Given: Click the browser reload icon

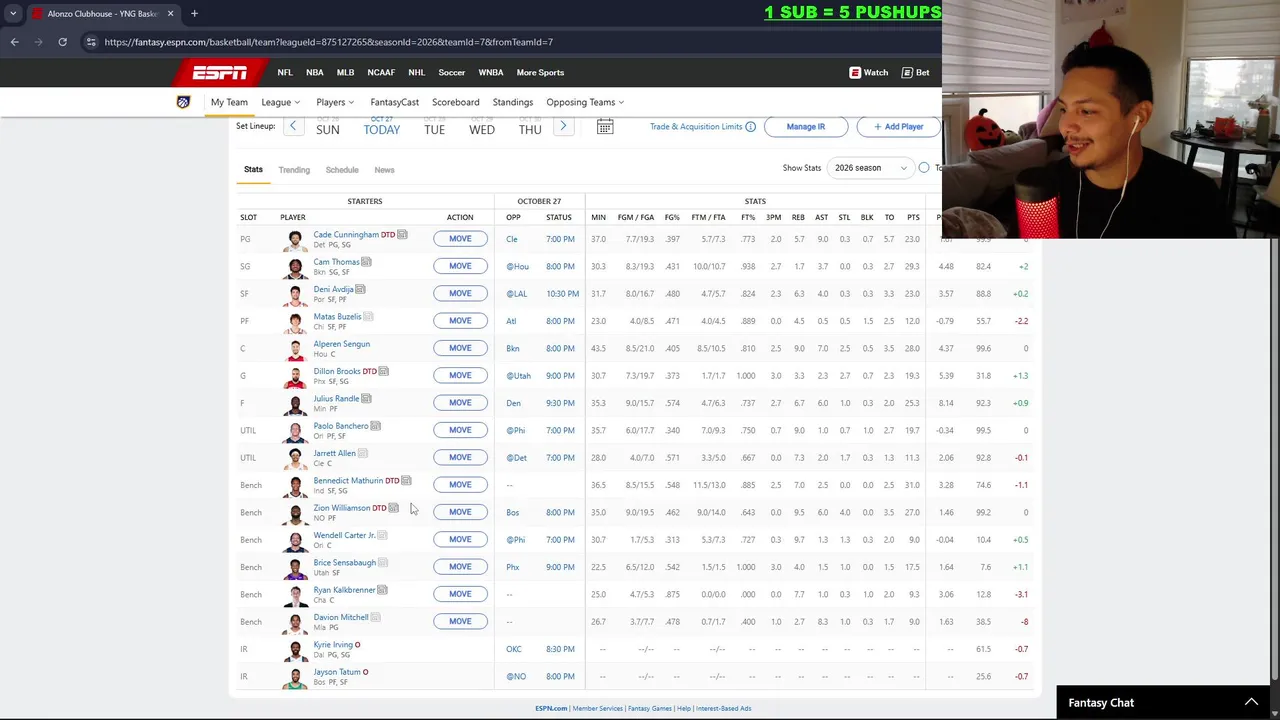Looking at the screenshot, I should [x=62, y=42].
